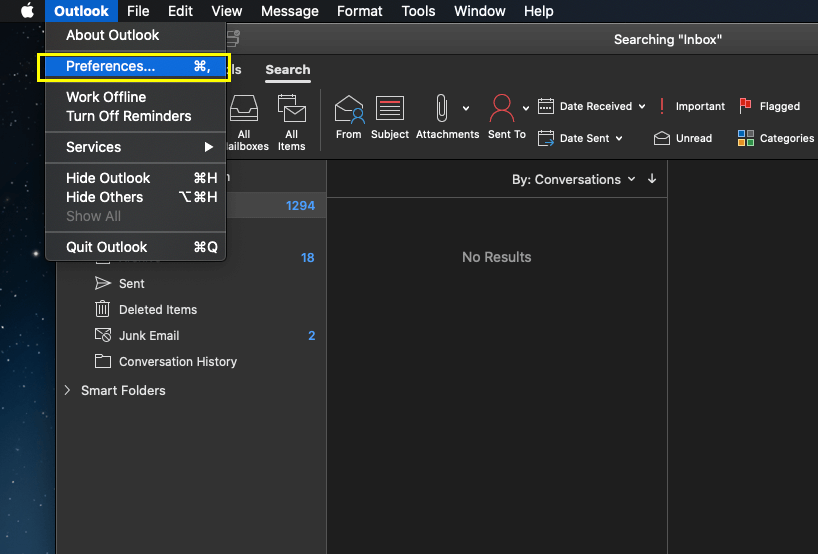Open the Apple menu
The image size is (818, 554).
click(27, 10)
